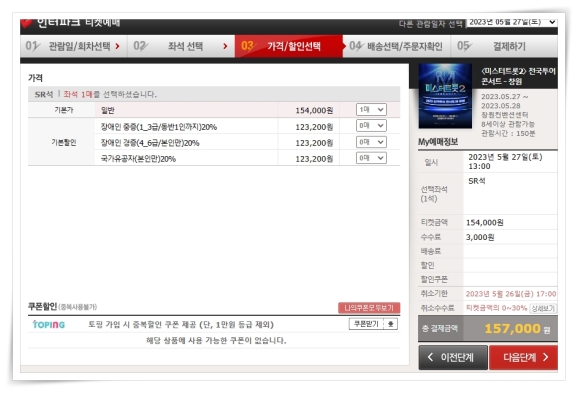Screen dimensions: 578x393
Task: Proceed with the 다음단계 button
Action: [523, 357]
